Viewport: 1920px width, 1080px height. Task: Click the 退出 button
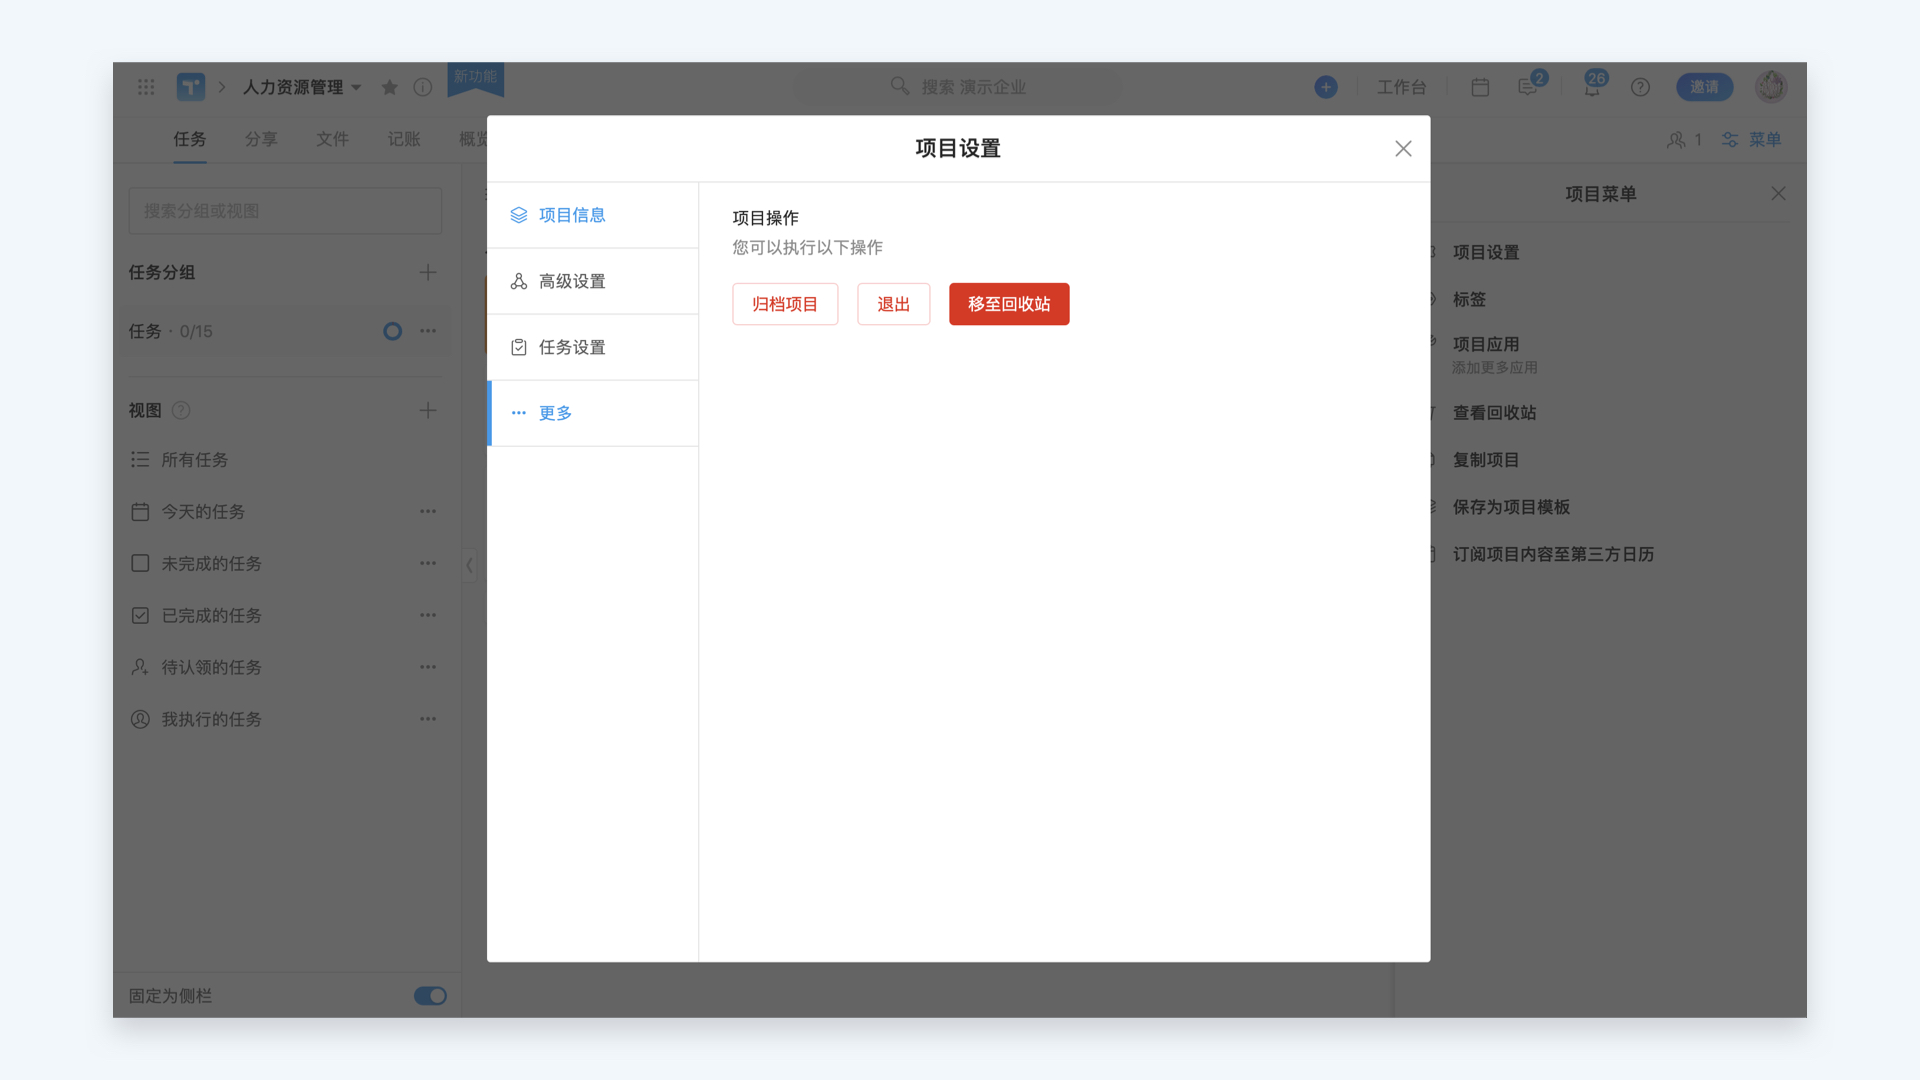click(893, 304)
